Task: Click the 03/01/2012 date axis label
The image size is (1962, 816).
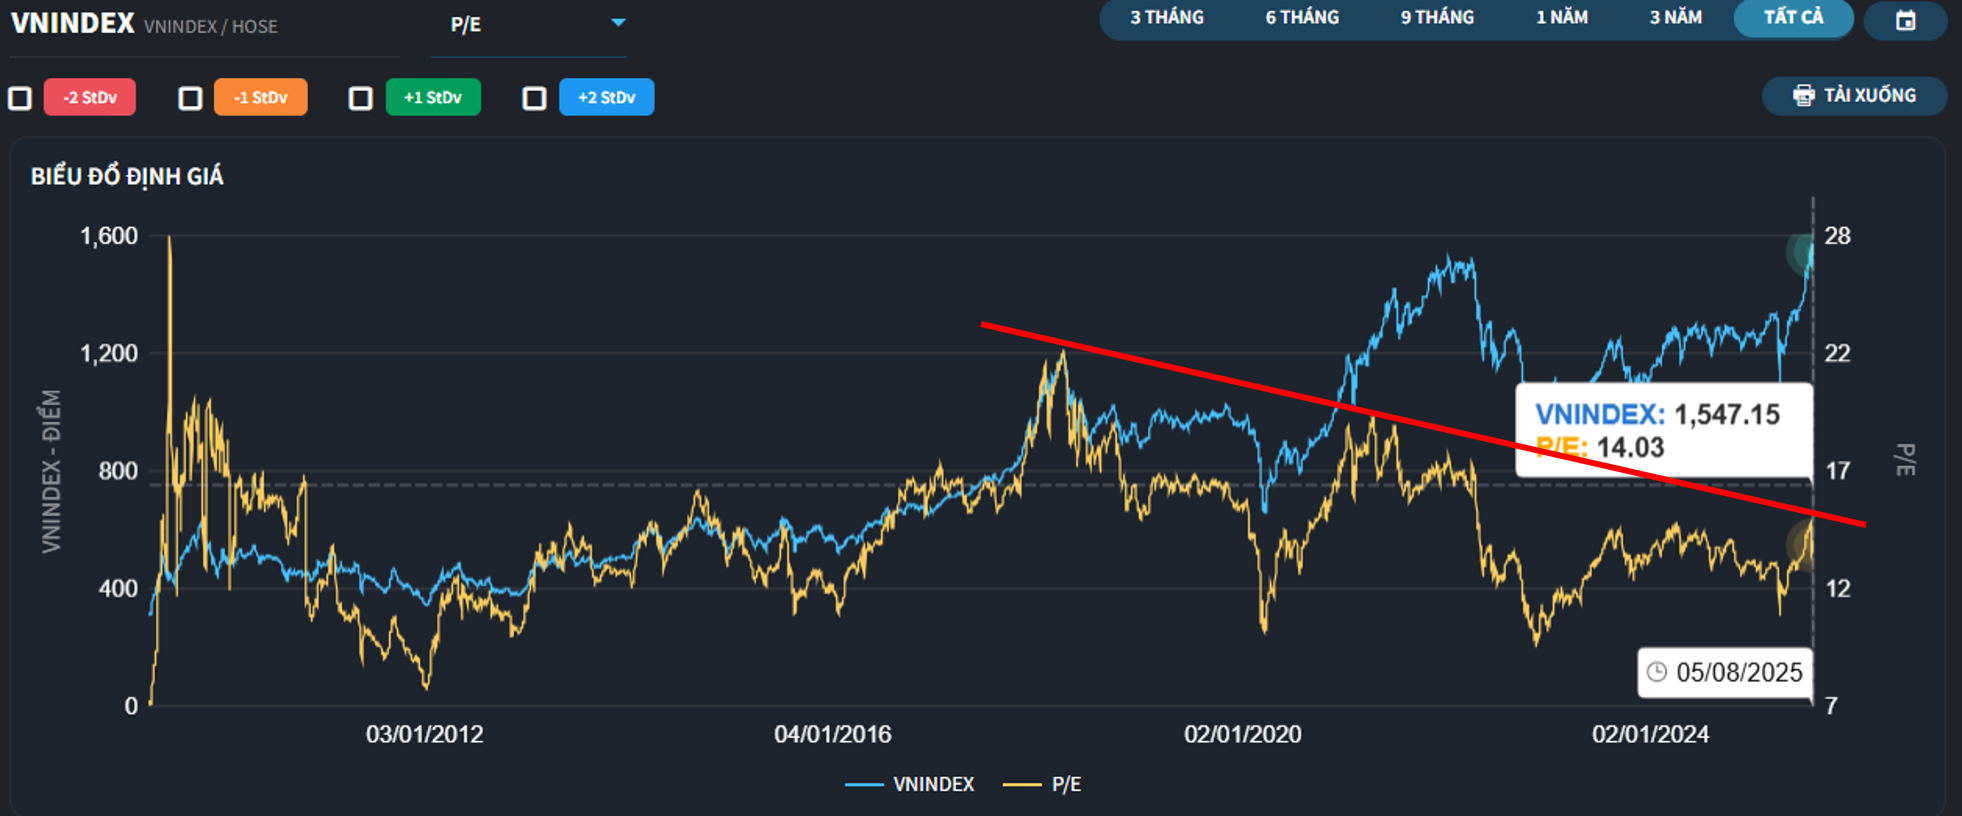Action: click(x=424, y=735)
